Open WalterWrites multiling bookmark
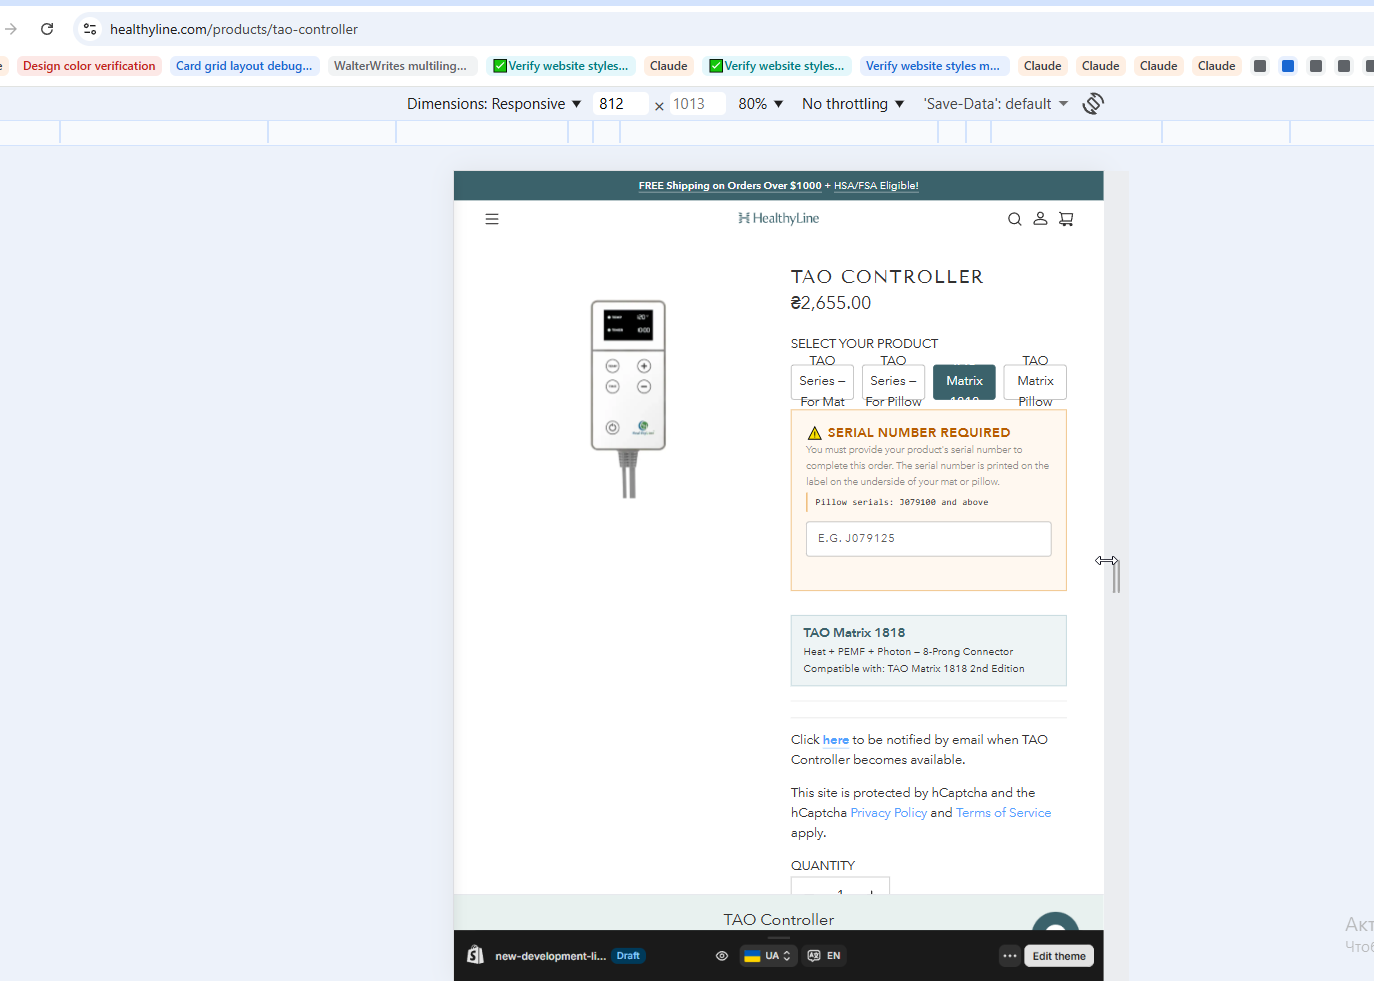This screenshot has width=1374, height=981. point(400,66)
